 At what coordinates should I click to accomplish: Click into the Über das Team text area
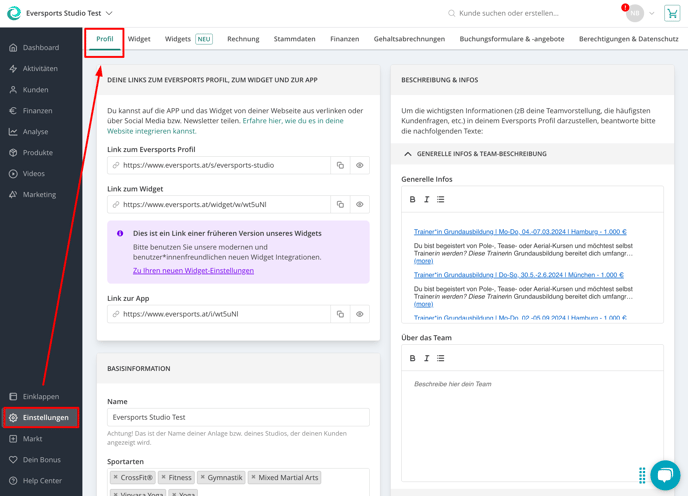pos(532,426)
